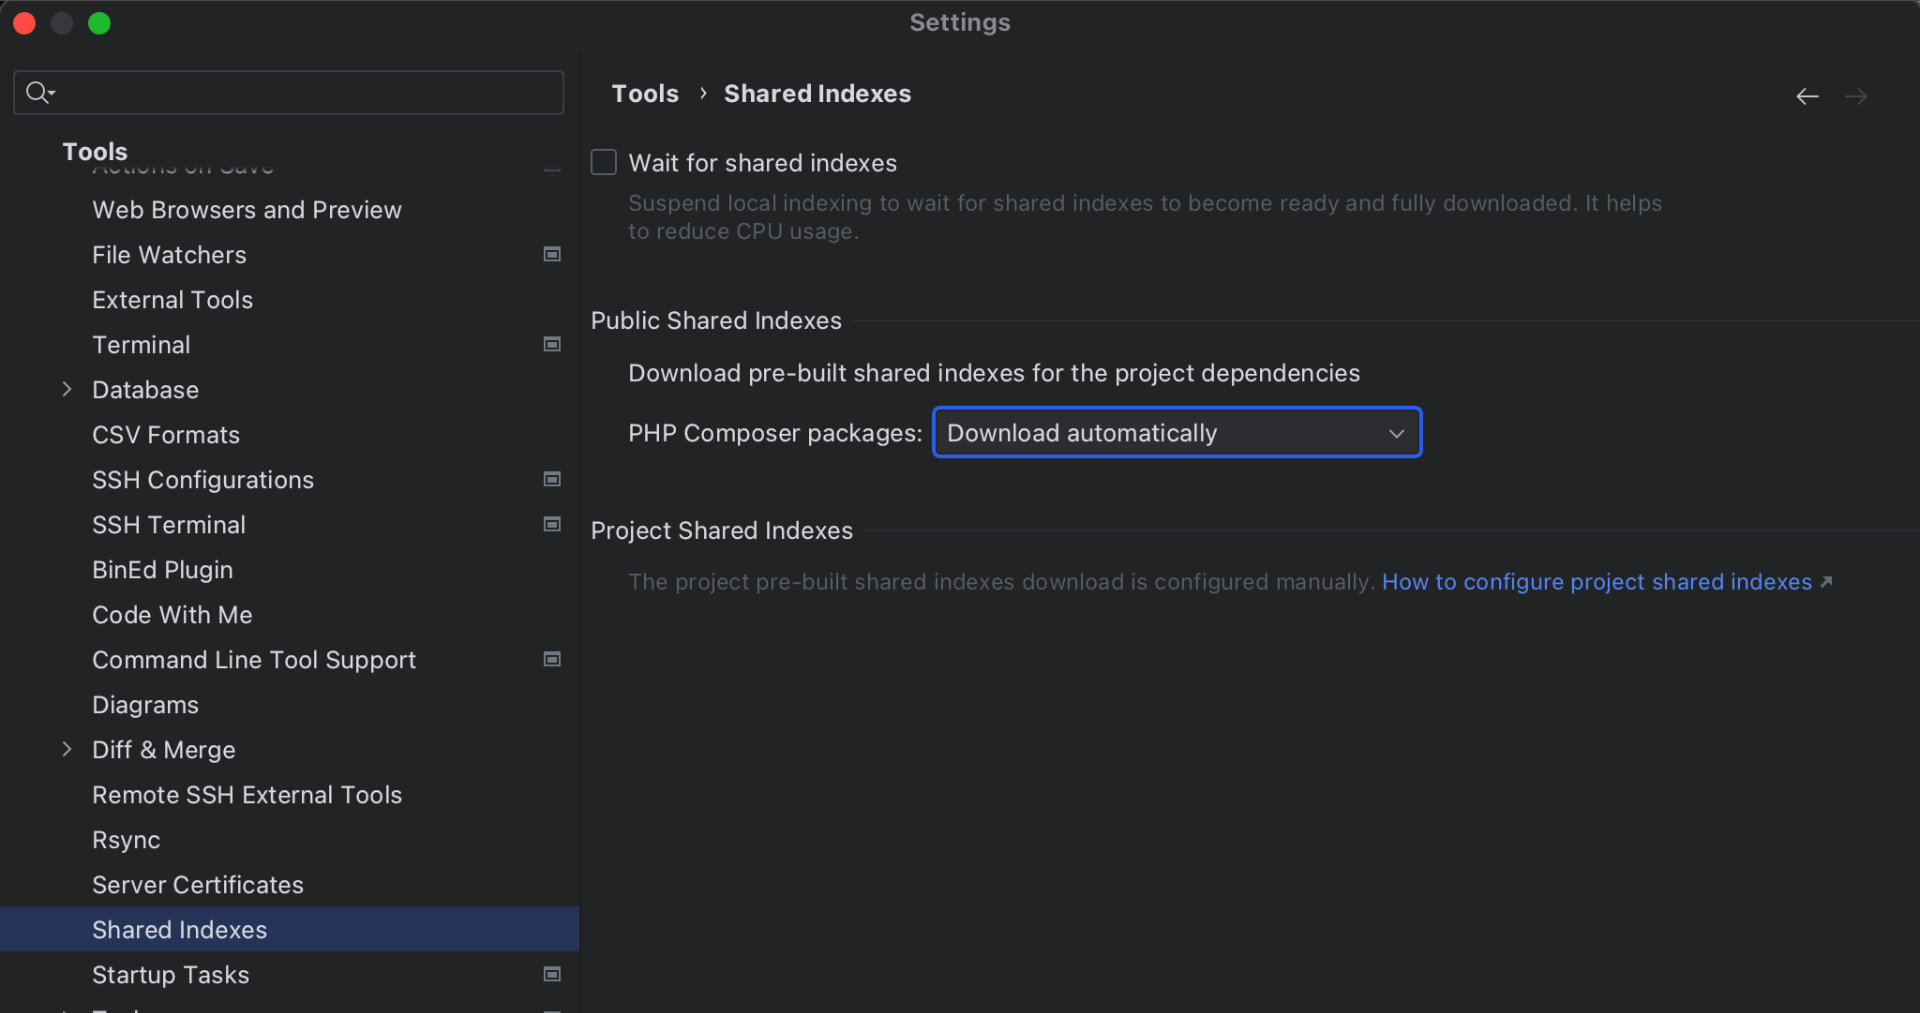Screen dimensions: 1920x1013
Task: Expand the Diff & Merge tree node
Action: tap(67, 750)
